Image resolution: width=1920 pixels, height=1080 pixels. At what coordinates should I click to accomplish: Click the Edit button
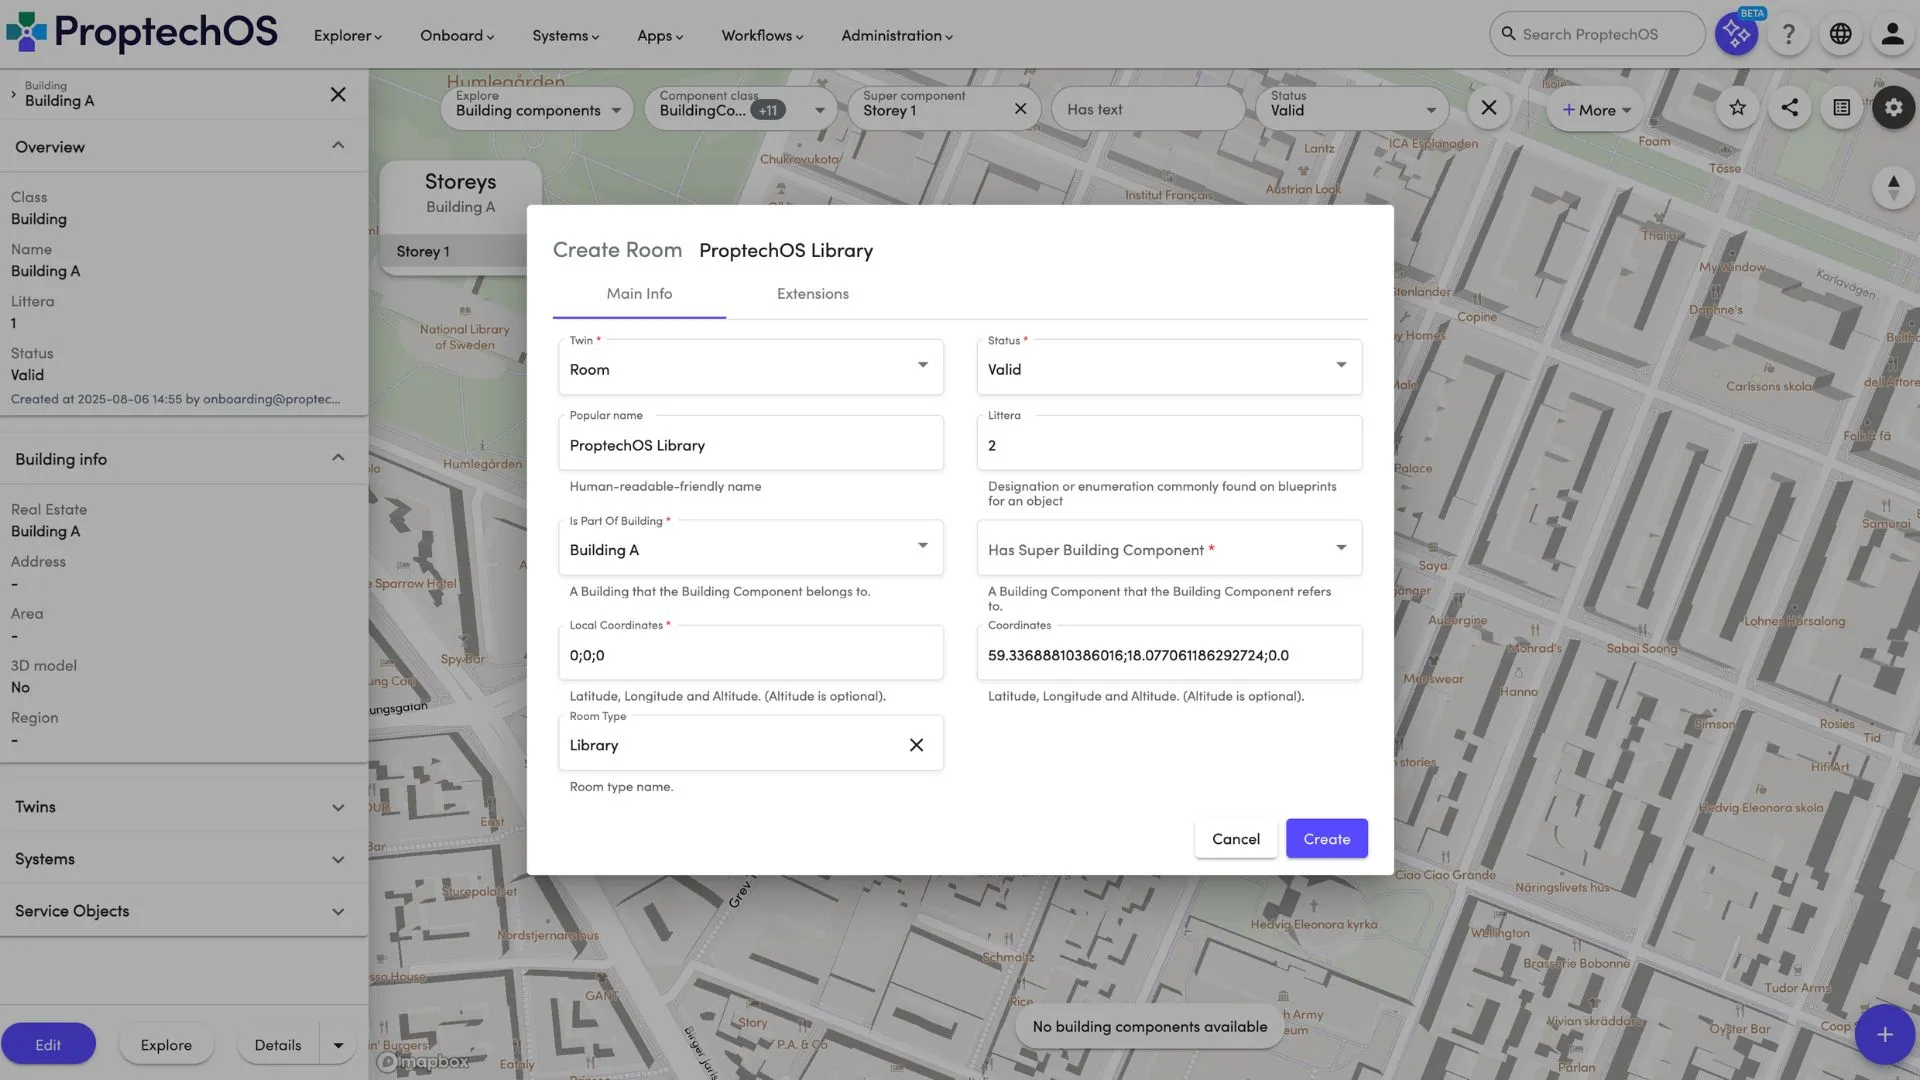tap(48, 1045)
